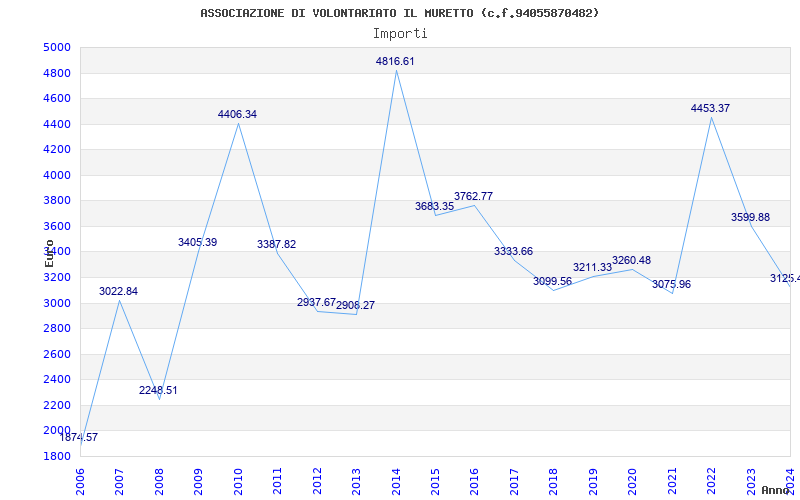Click the 2937.67 data label
The height and width of the screenshot is (500, 800).
coord(316,303)
